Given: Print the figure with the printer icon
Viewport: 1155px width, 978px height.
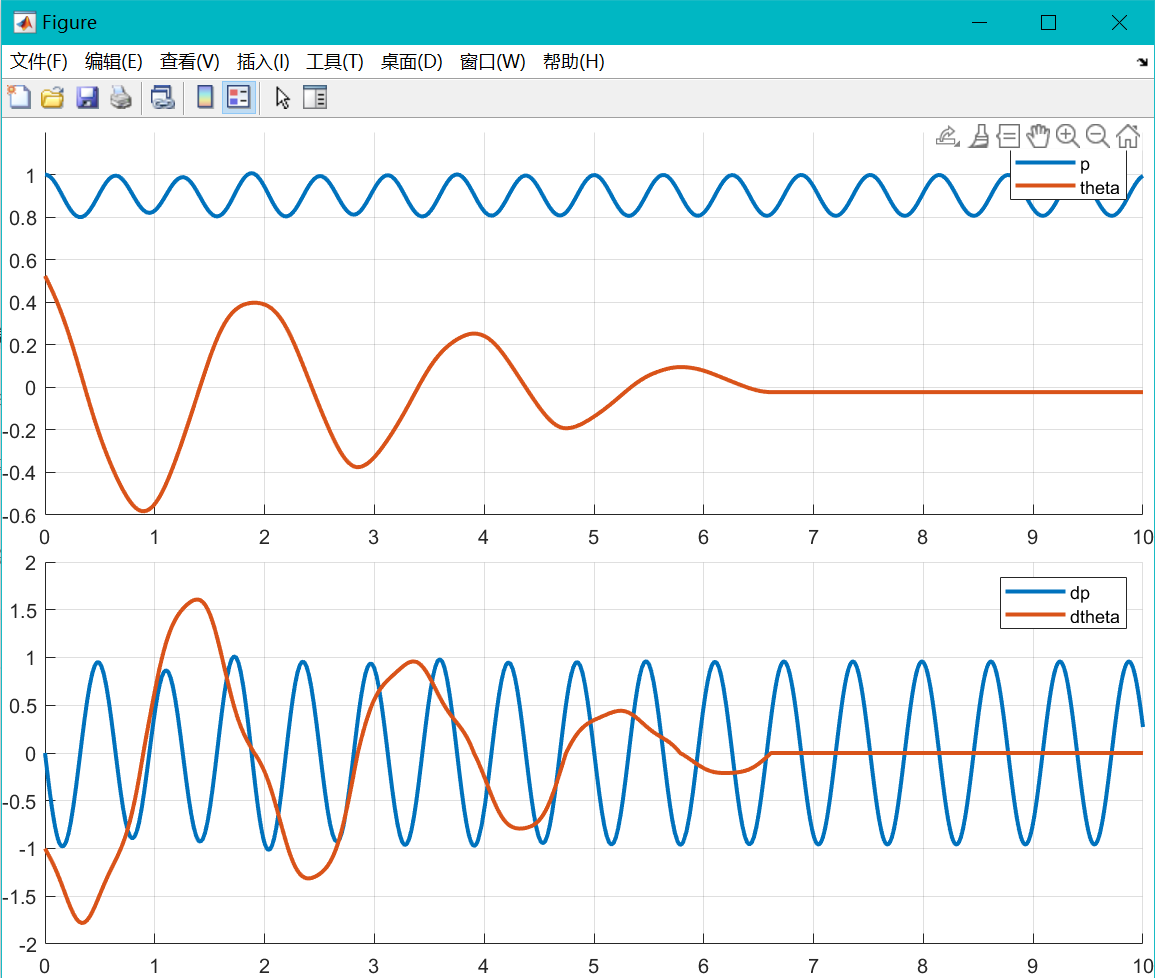Looking at the screenshot, I should pyautogui.click(x=121, y=97).
